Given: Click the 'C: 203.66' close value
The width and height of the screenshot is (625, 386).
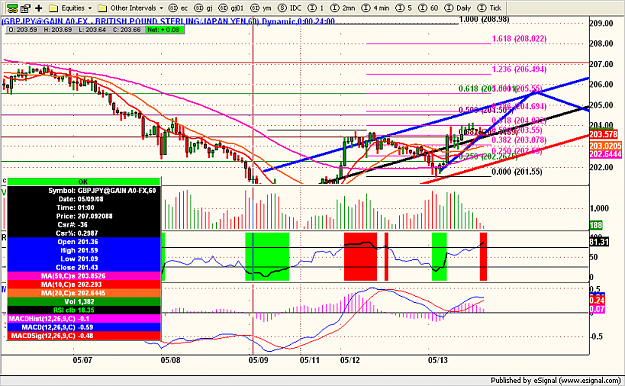Looking at the screenshot, I should click(x=126, y=30).
